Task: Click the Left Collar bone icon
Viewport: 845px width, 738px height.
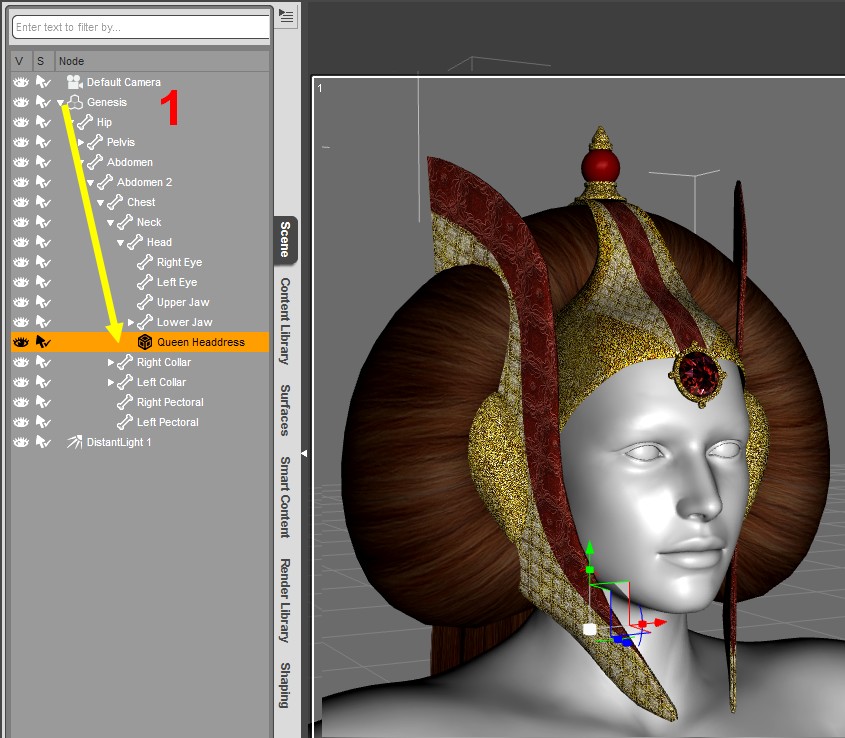Action: 125,382
